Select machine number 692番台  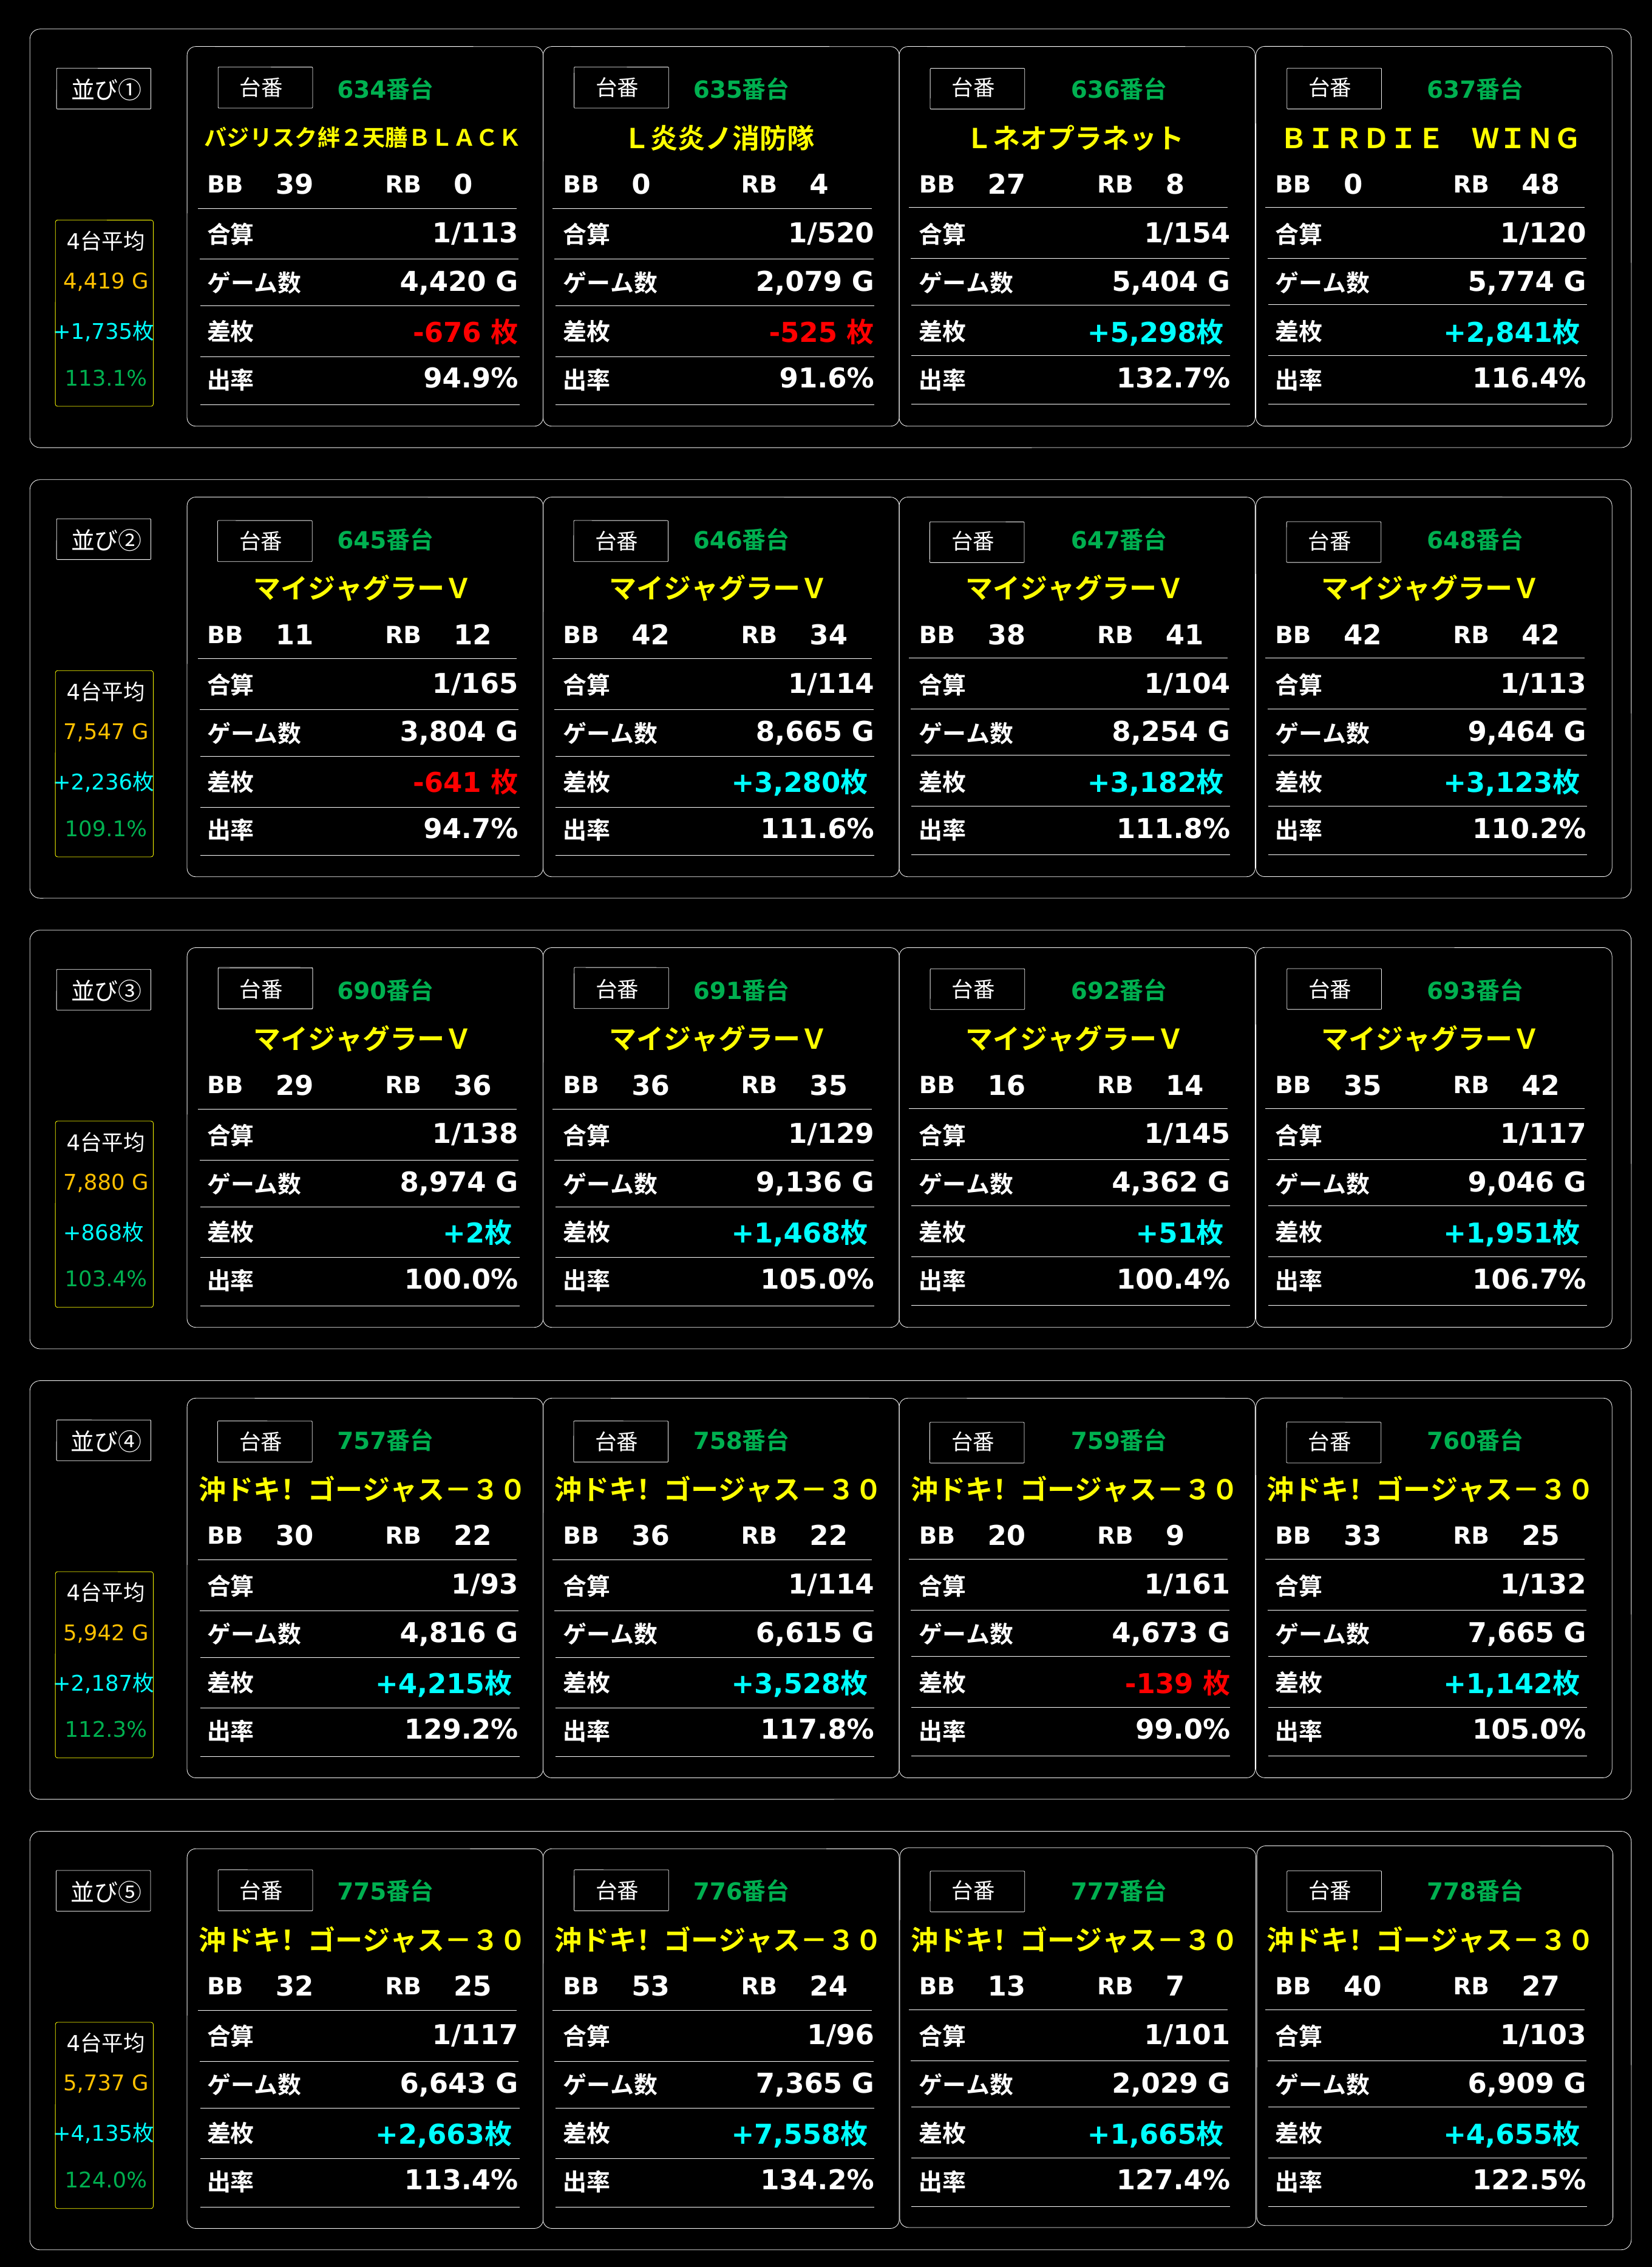coord(1118,991)
